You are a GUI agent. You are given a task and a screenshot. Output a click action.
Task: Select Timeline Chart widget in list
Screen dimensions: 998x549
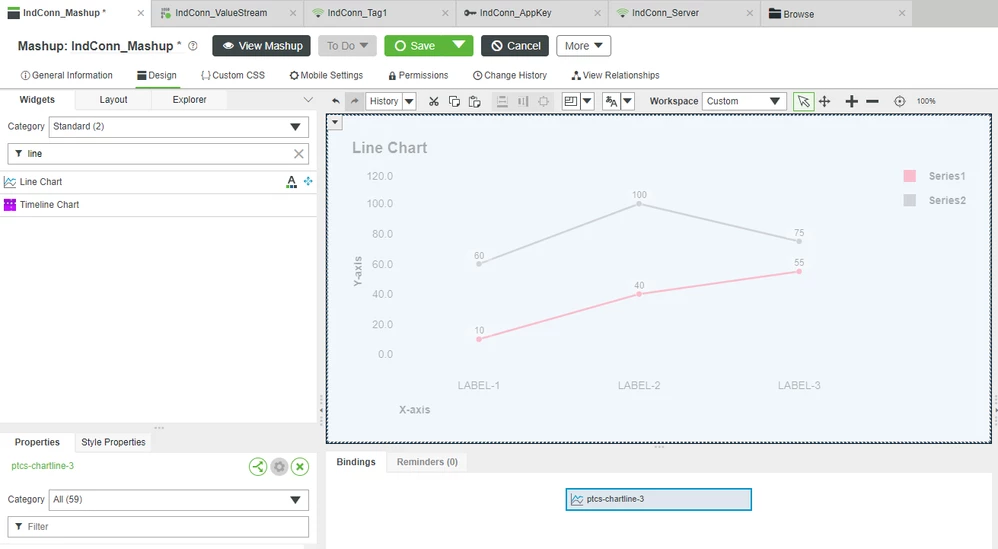coord(158,205)
